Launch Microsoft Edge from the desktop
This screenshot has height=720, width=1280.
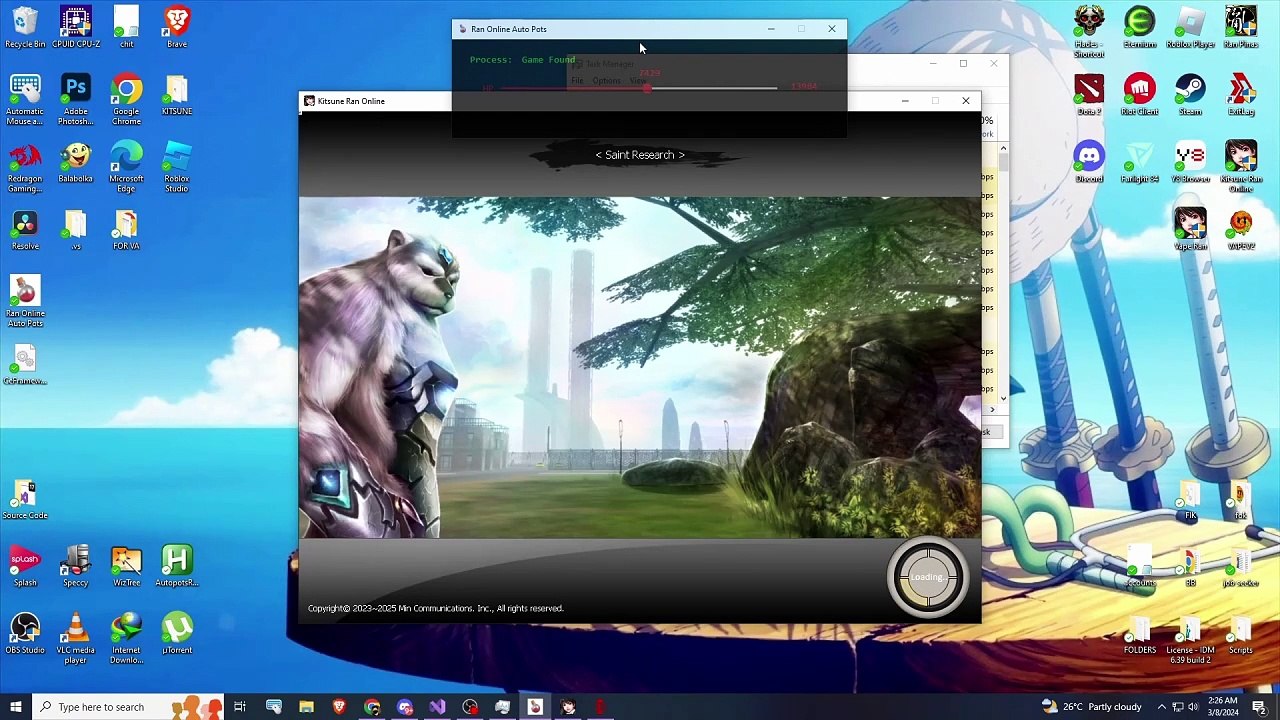126,168
